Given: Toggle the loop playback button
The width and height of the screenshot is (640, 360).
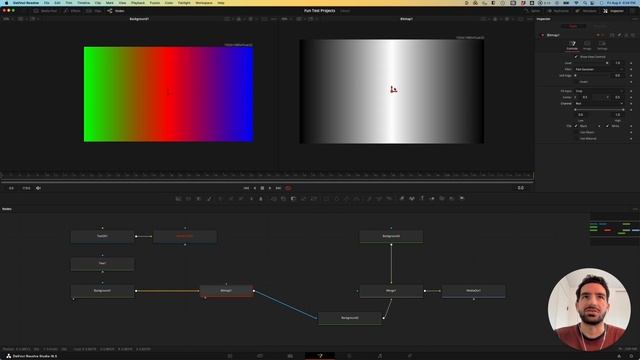Looking at the screenshot, I should click(x=289, y=188).
